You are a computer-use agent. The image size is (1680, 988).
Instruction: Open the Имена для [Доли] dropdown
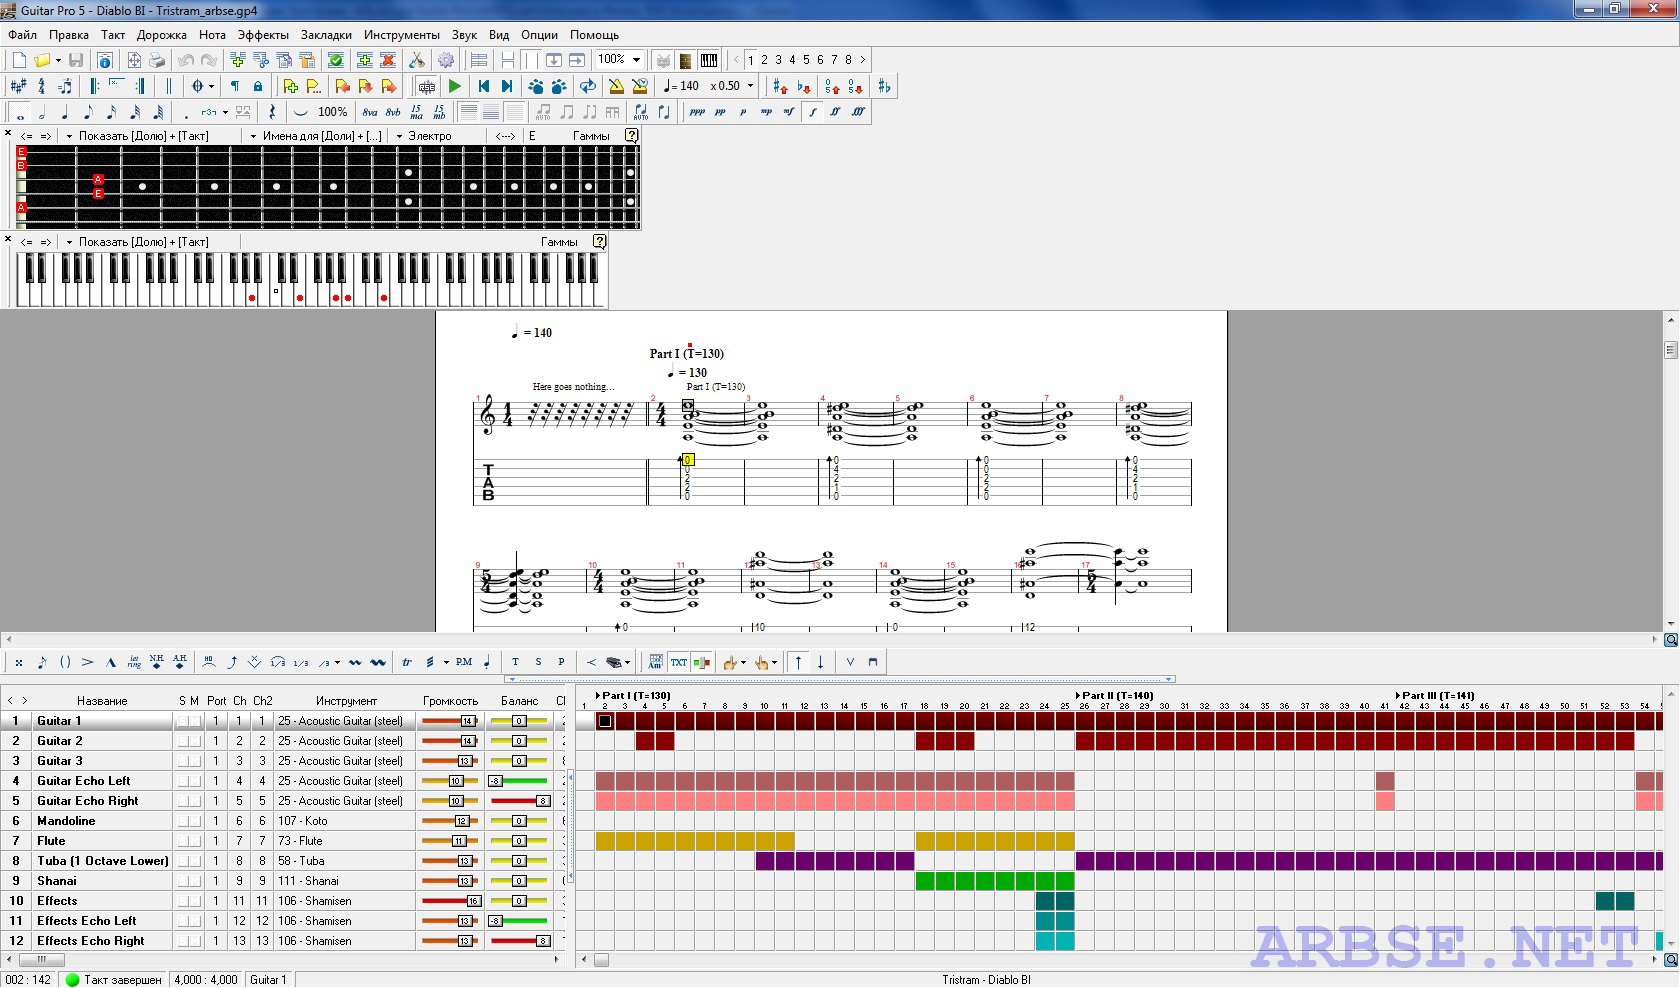point(315,136)
